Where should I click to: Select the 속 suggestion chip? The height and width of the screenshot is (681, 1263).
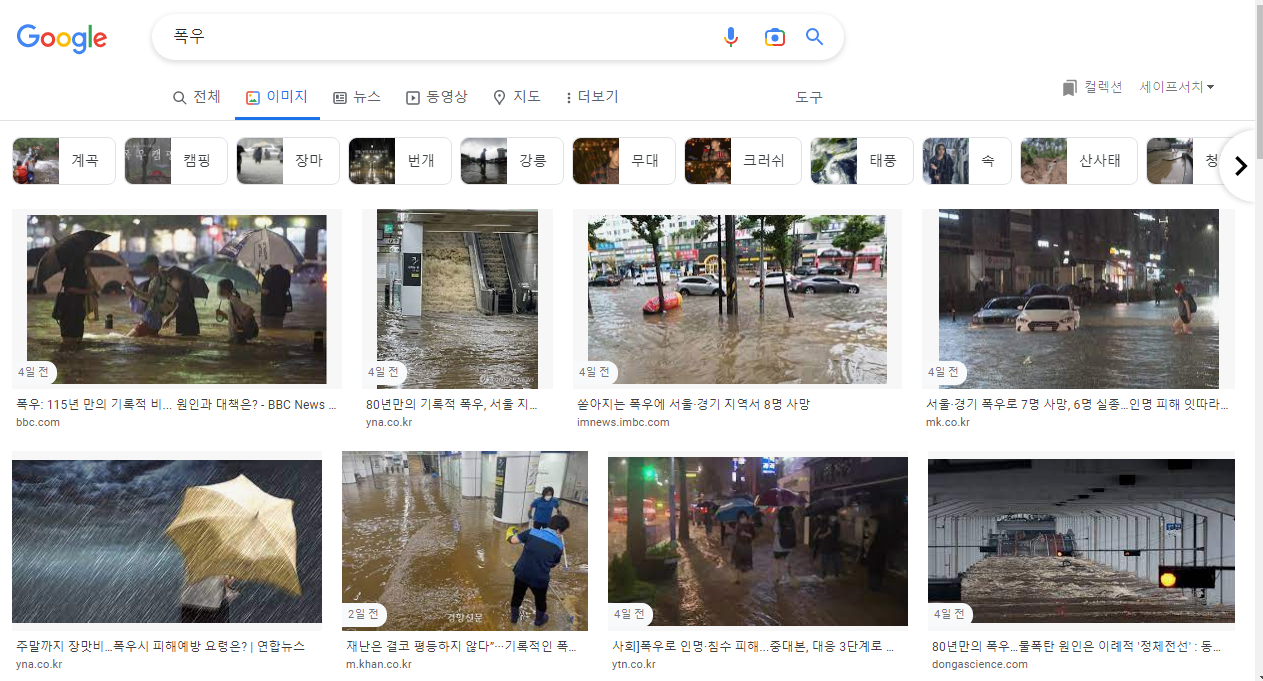[x=967, y=161]
